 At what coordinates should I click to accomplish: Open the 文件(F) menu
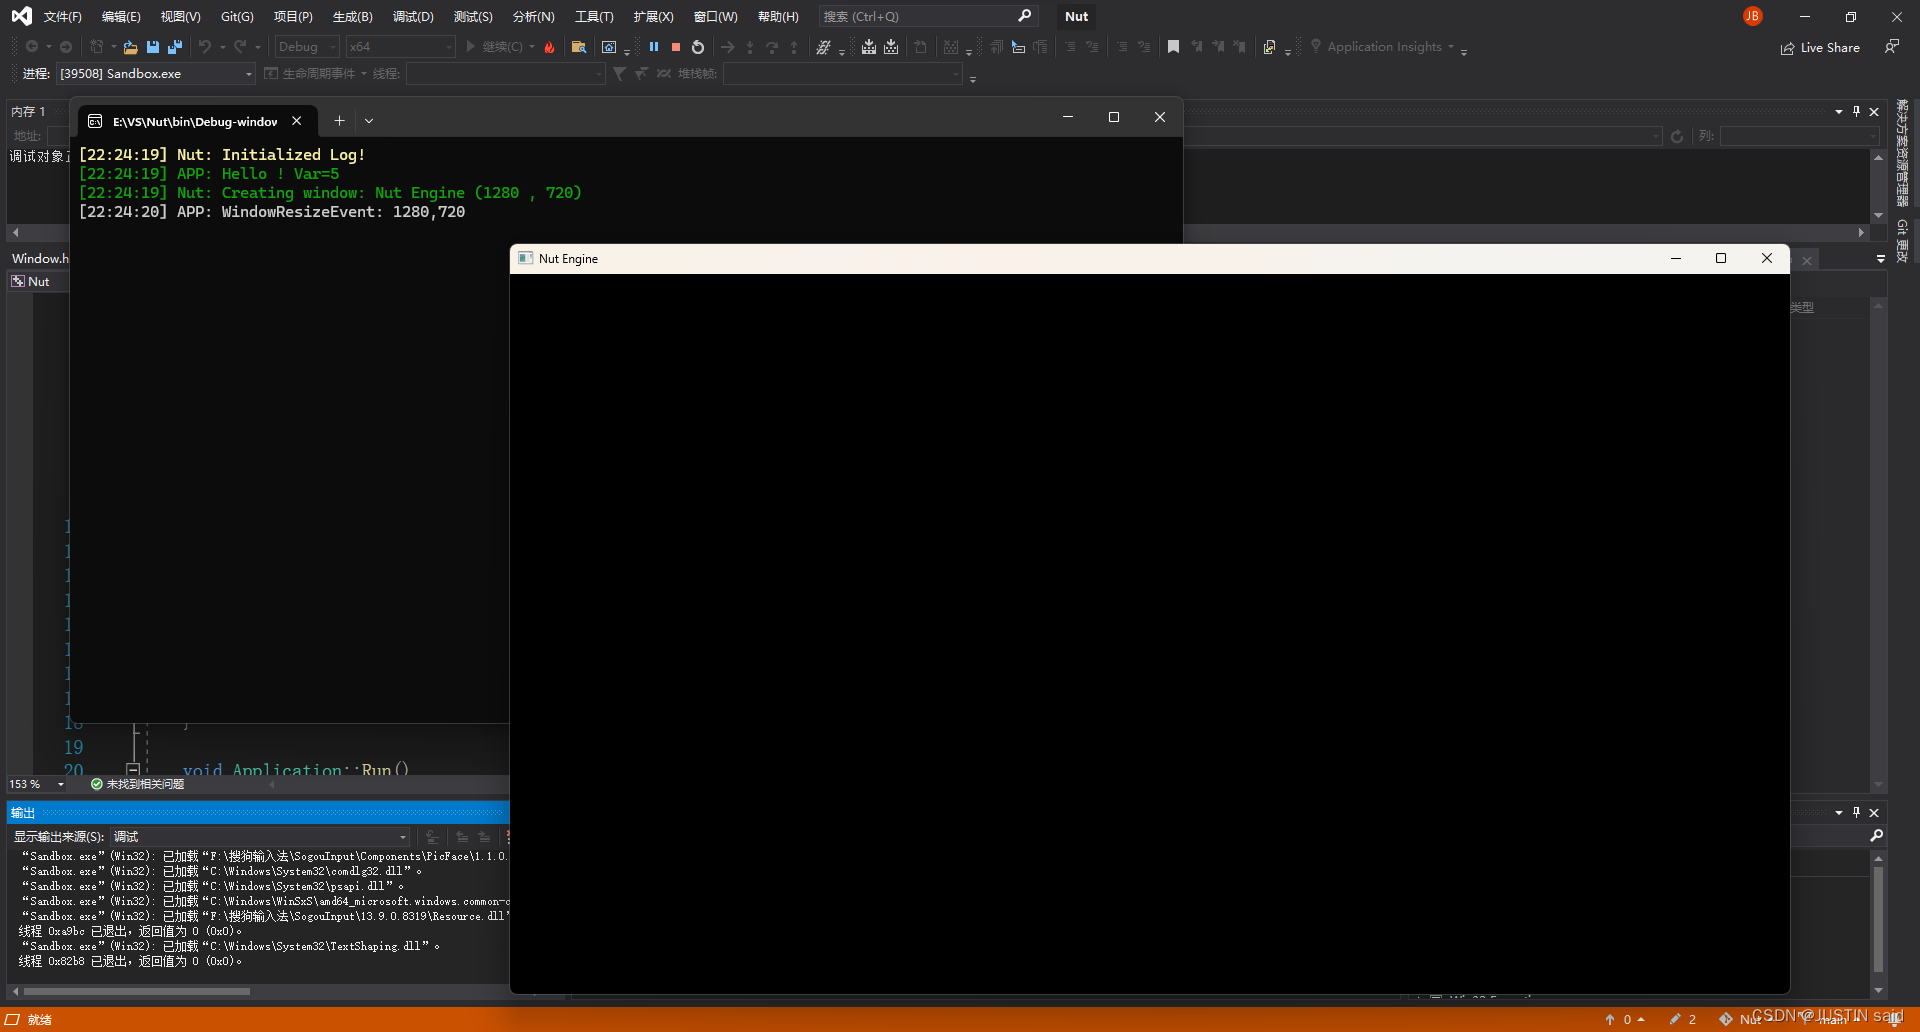click(x=62, y=16)
